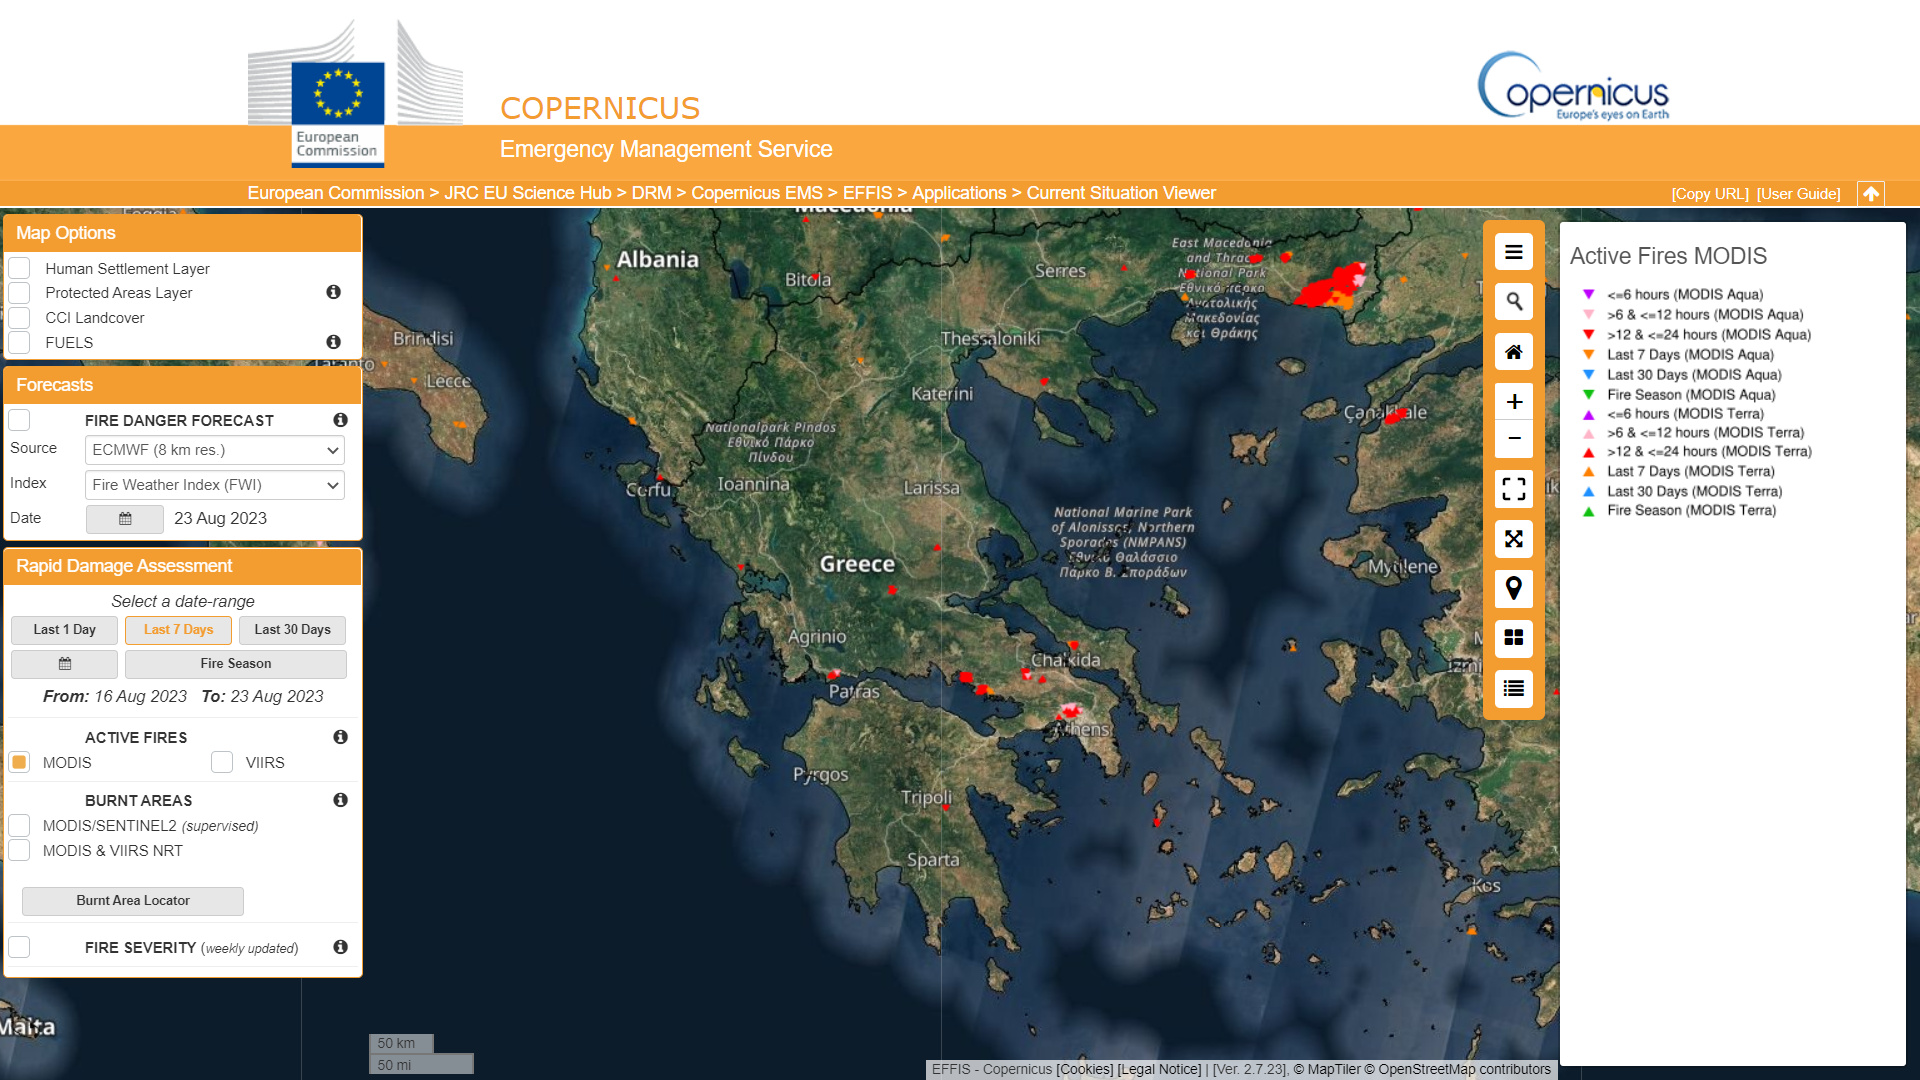Click the fire cluster near Athens
The height and width of the screenshot is (1080, 1920).
pos(1070,711)
